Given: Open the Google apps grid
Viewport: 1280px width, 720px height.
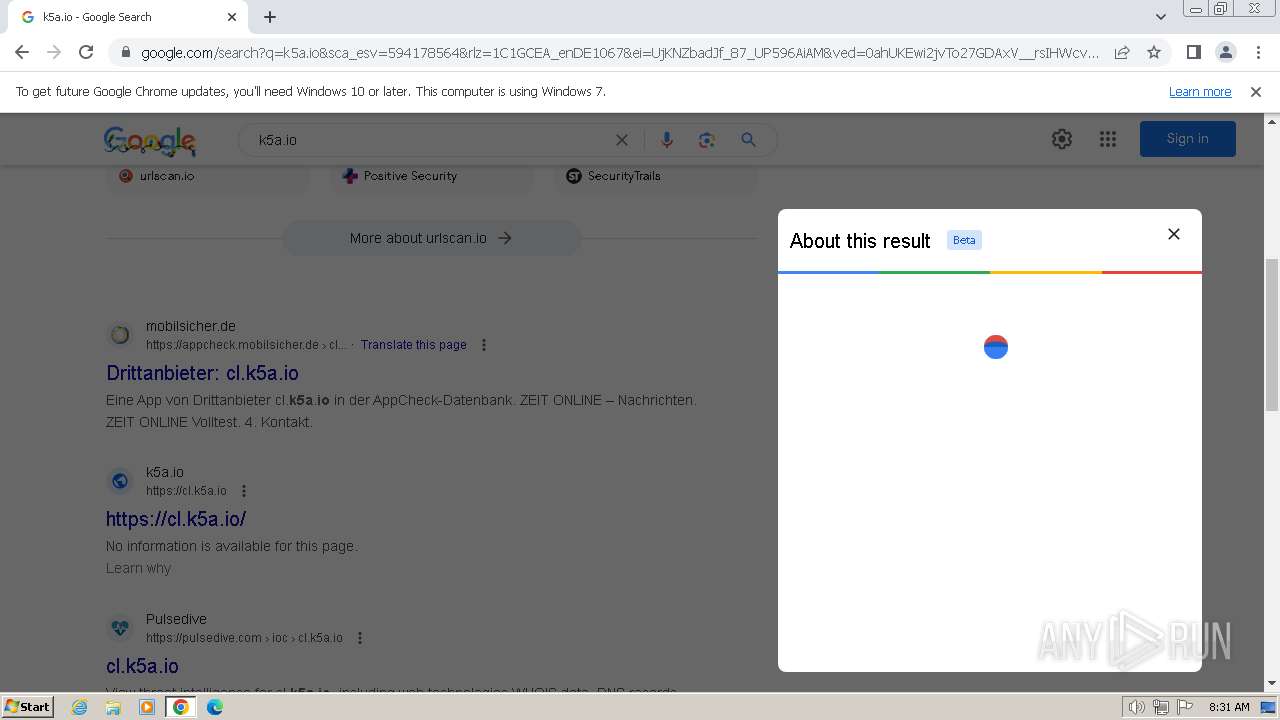Looking at the screenshot, I should [x=1108, y=139].
